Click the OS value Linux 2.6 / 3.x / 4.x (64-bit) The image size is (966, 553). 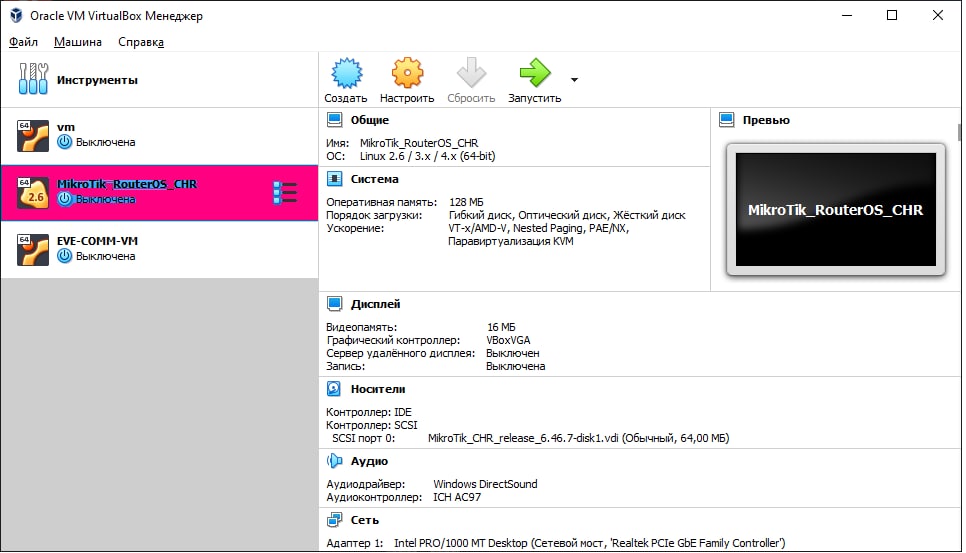pos(428,156)
